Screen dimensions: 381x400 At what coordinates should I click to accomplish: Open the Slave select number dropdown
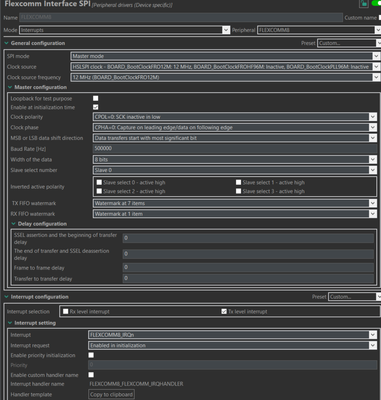(x=235, y=170)
